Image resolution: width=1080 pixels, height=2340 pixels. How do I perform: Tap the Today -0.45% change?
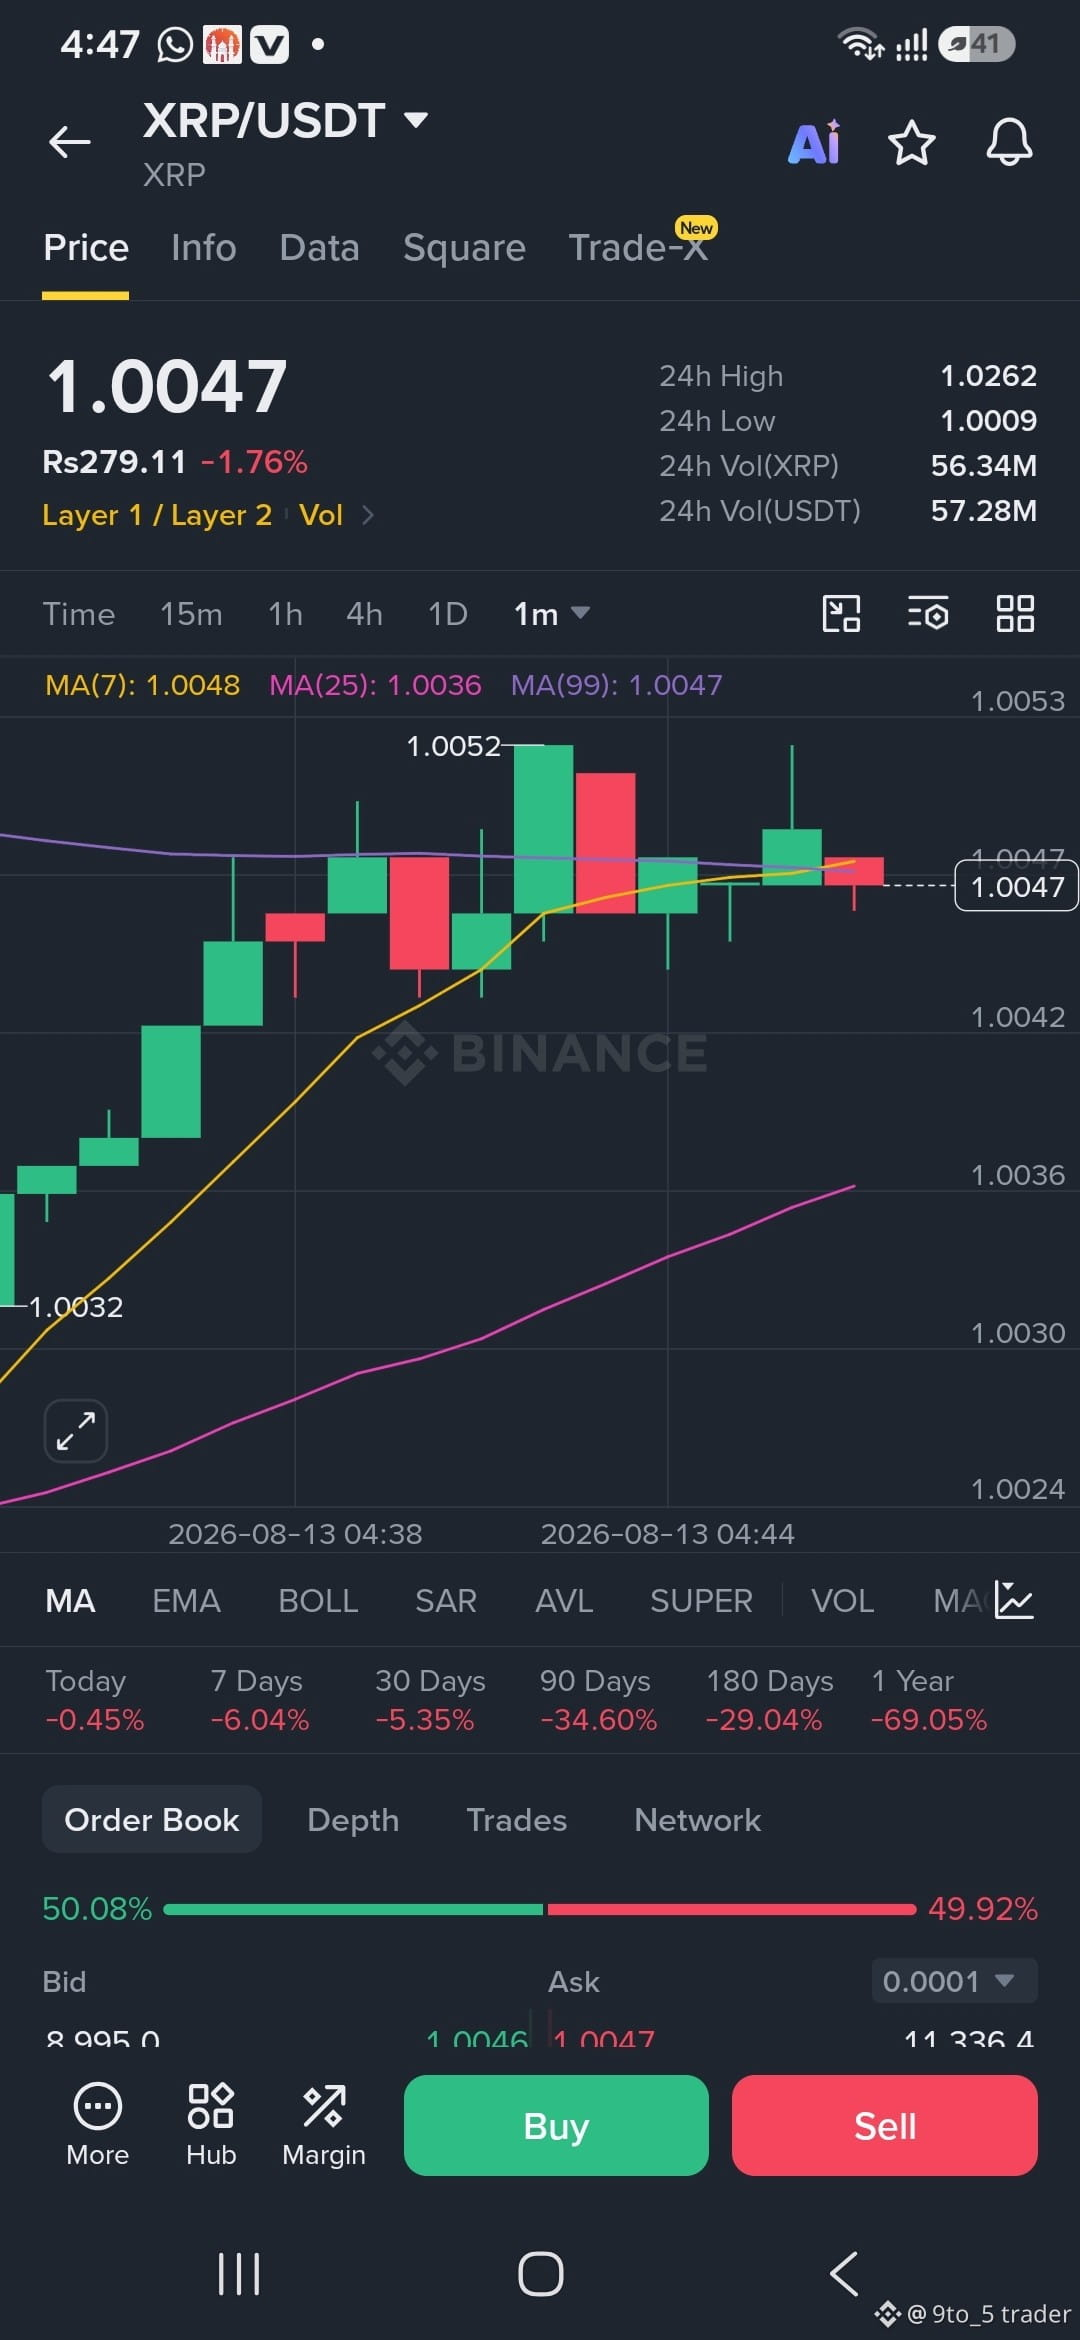click(95, 1700)
